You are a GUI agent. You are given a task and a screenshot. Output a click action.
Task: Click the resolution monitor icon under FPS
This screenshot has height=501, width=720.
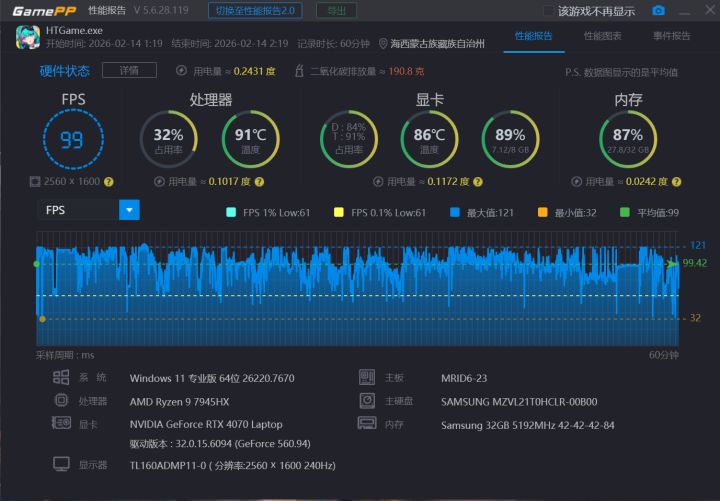point(35,182)
